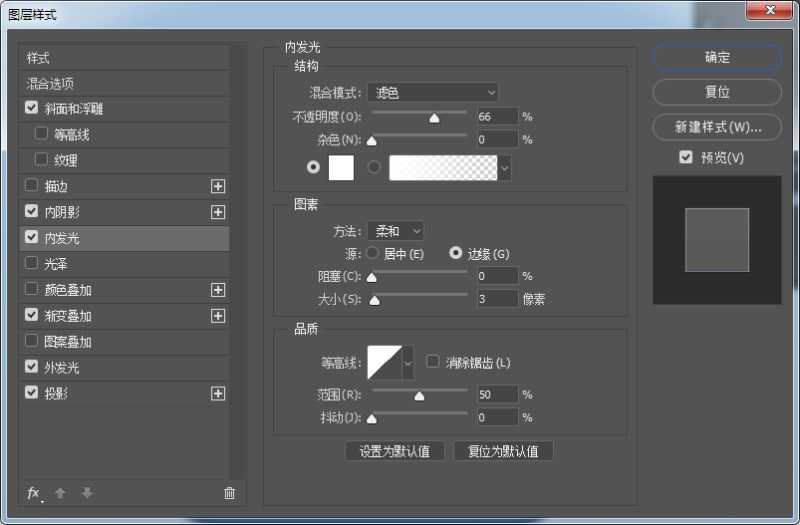Uncheck the 渐变叠加 checkbox
This screenshot has width=800, height=525.
coord(32,315)
